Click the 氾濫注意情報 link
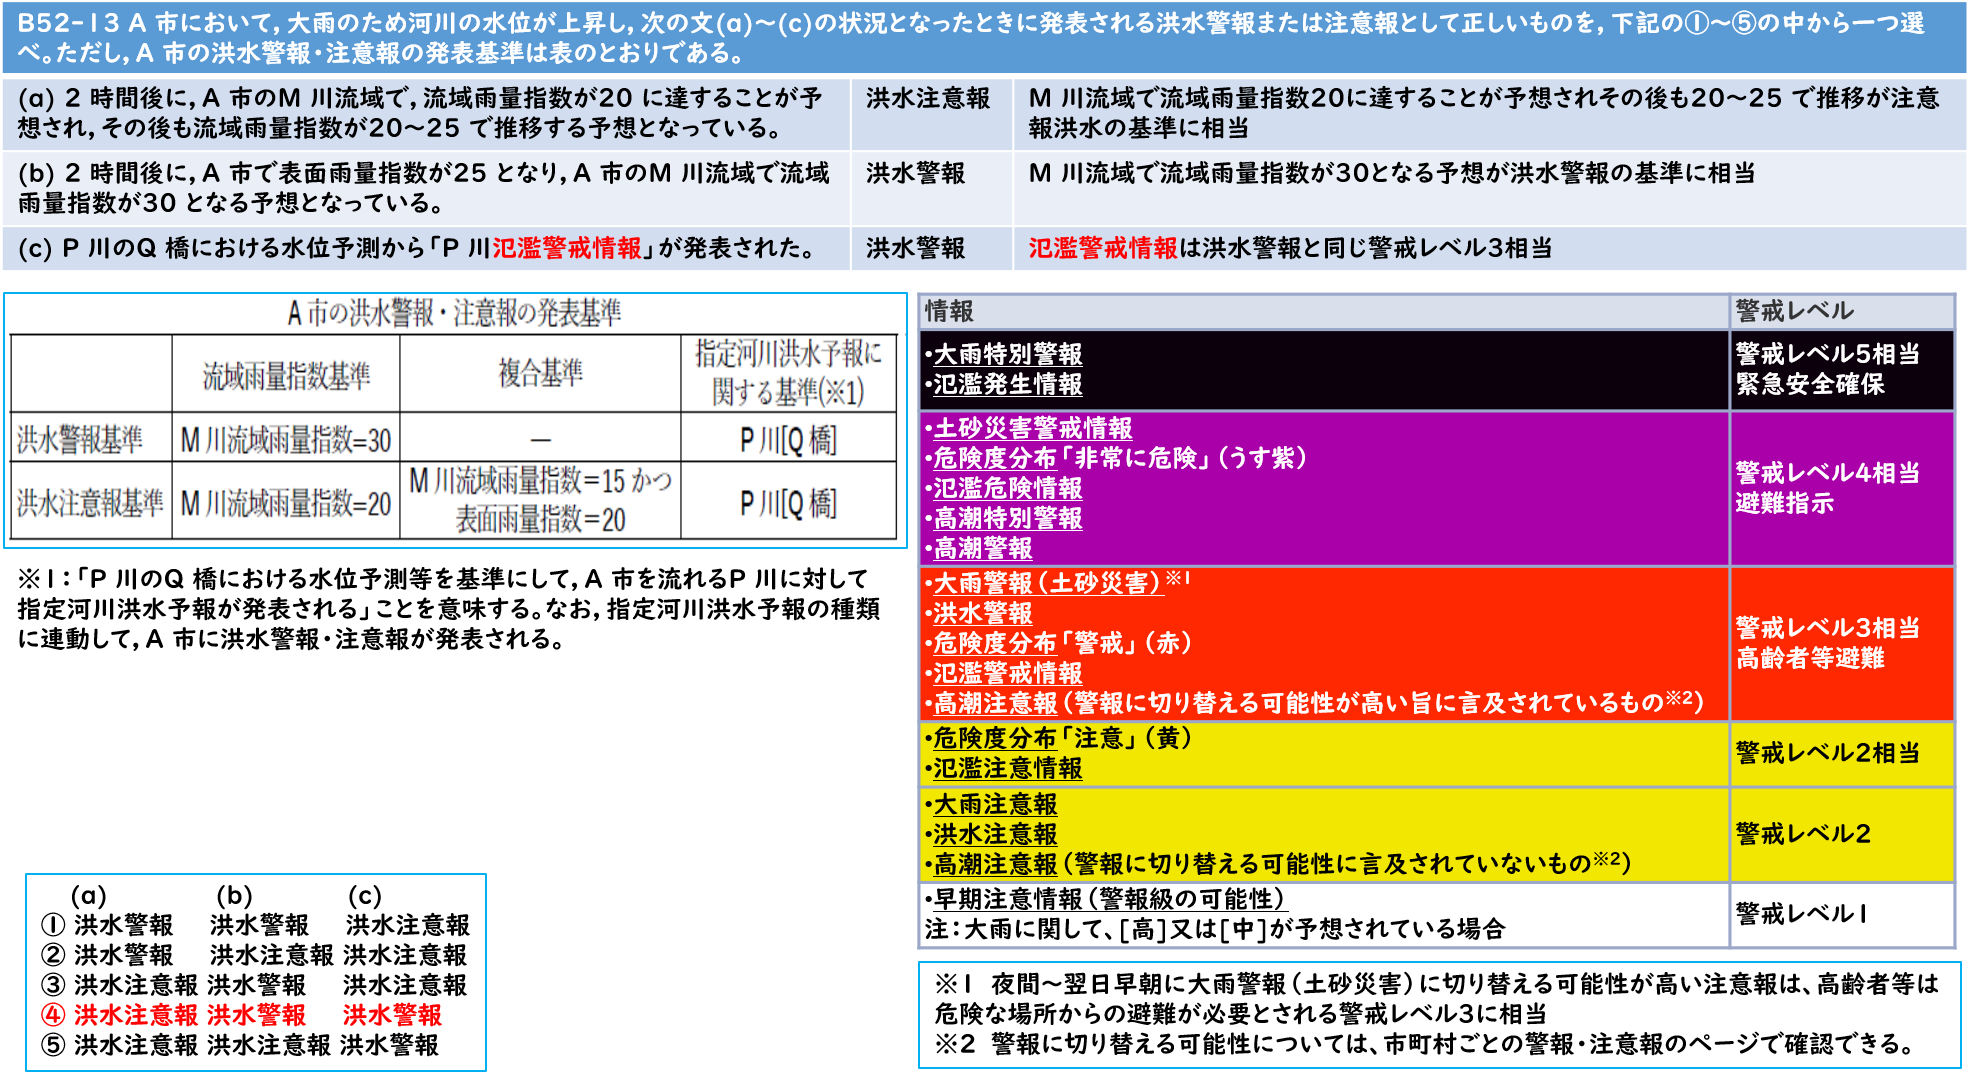 click(1007, 769)
